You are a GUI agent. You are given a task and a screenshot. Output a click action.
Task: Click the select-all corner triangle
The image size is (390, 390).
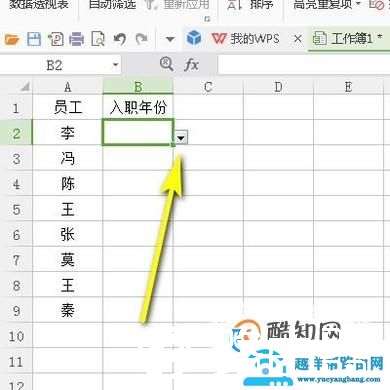25,87
